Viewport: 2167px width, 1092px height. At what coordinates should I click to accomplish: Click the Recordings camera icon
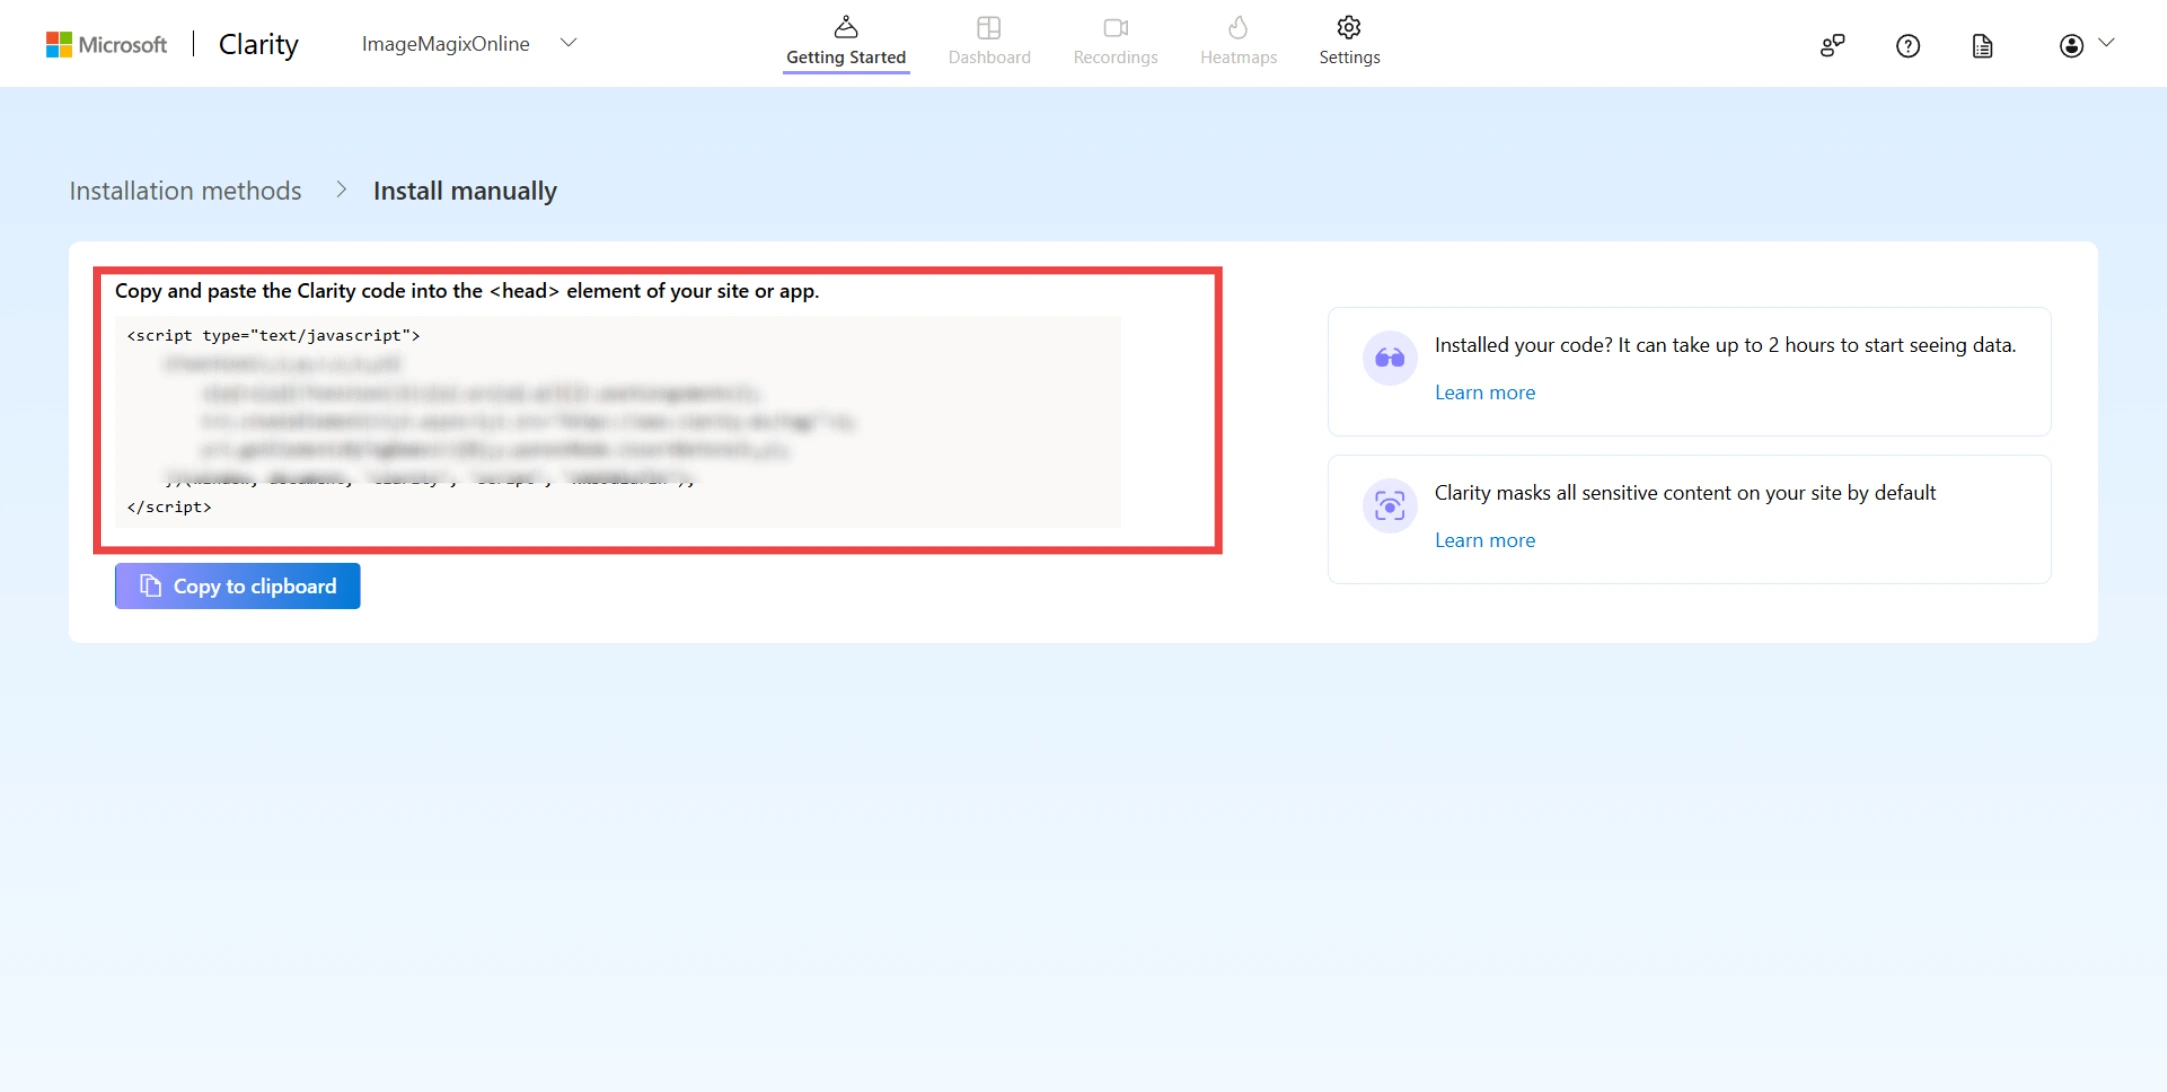pos(1116,27)
